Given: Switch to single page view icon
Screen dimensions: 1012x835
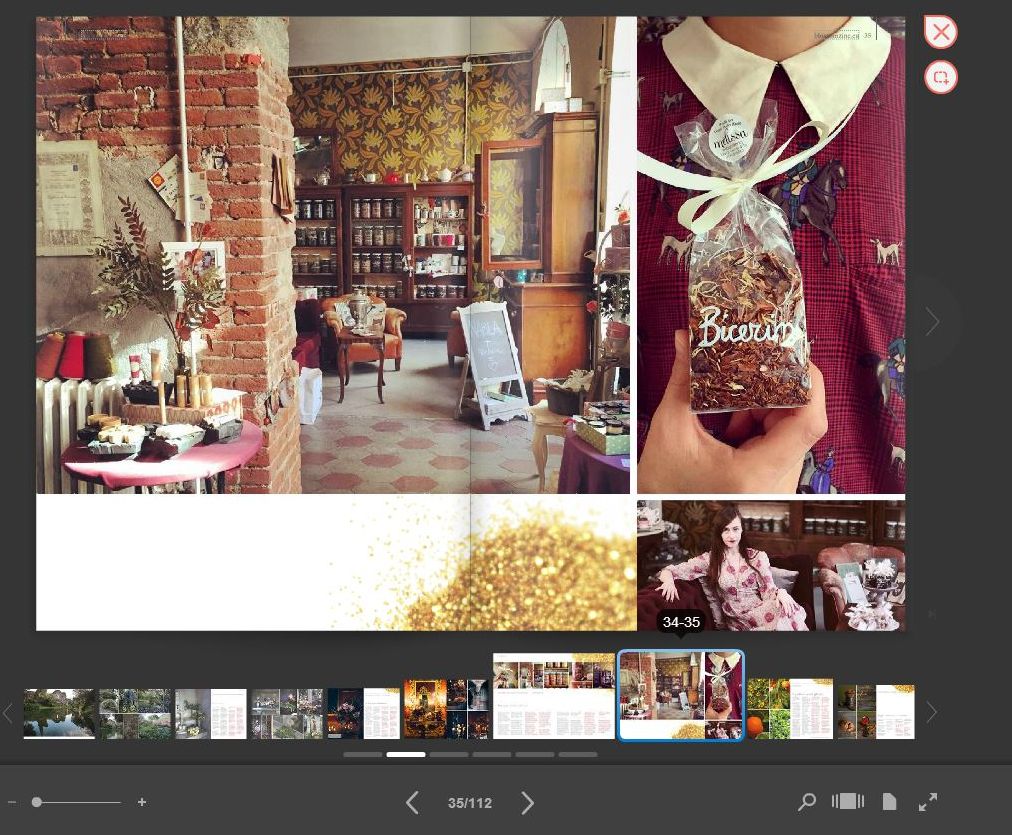Looking at the screenshot, I should tap(889, 801).
